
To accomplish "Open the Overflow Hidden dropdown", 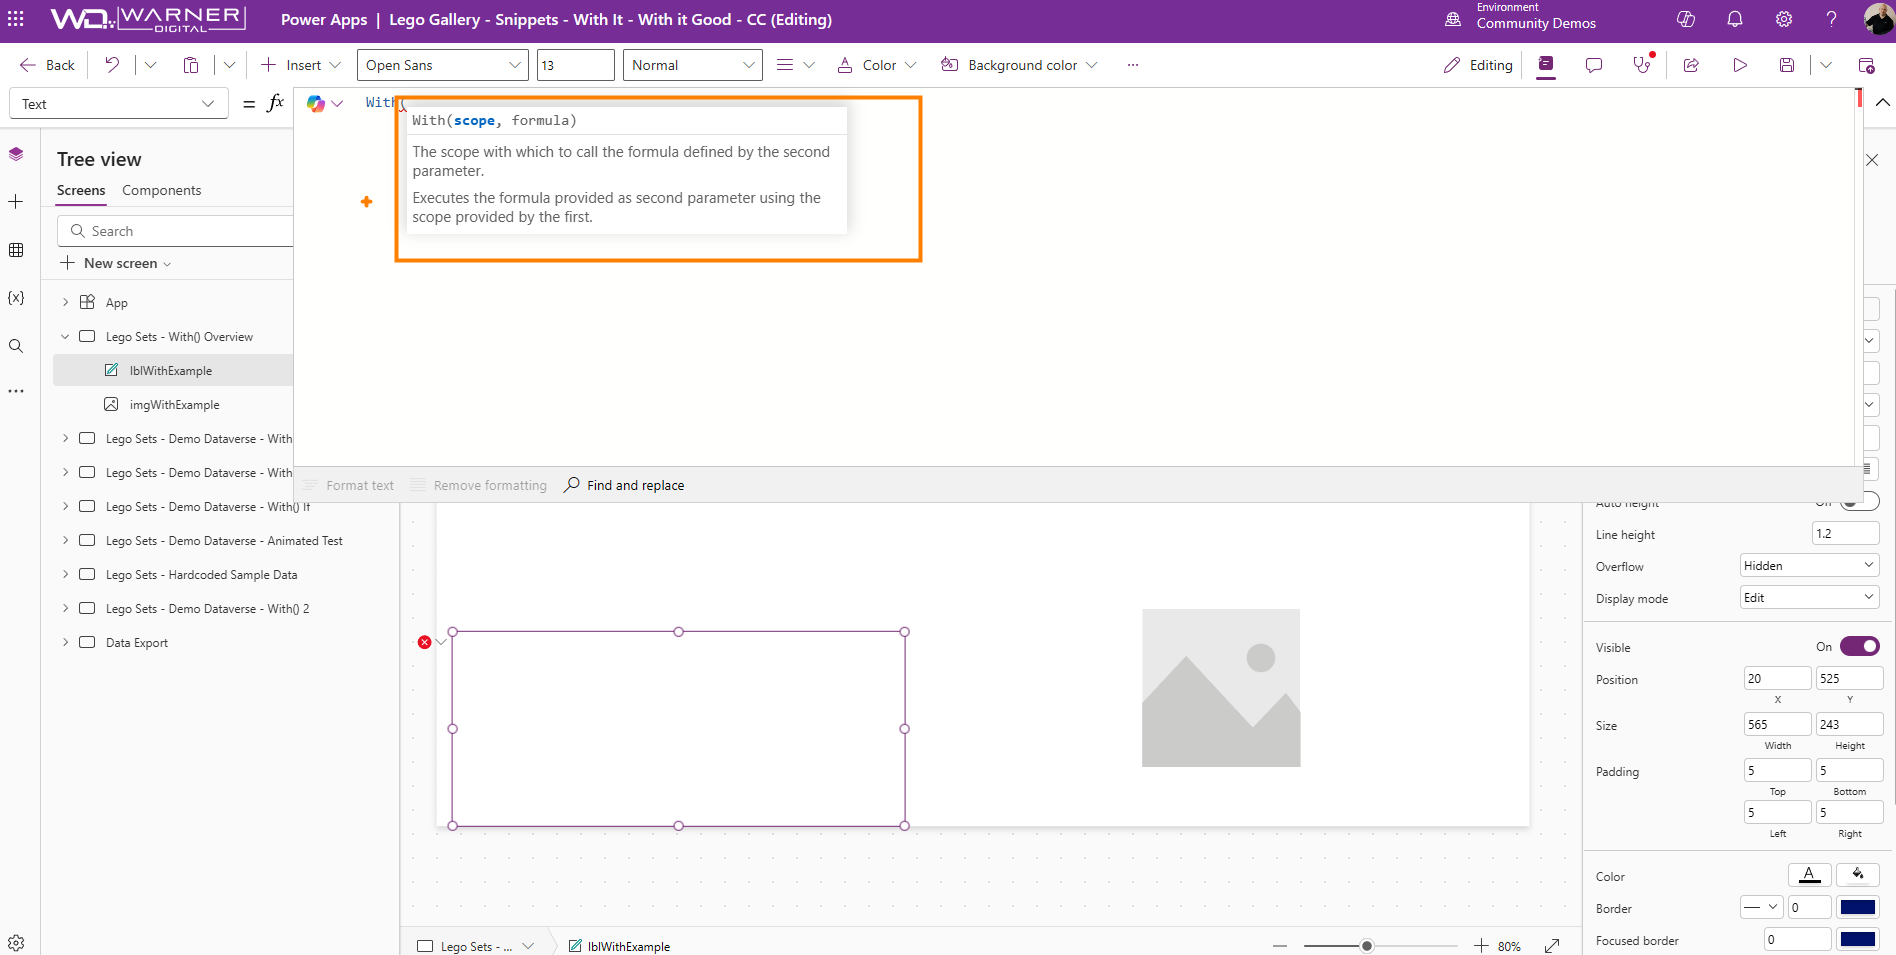I will (1809, 566).
